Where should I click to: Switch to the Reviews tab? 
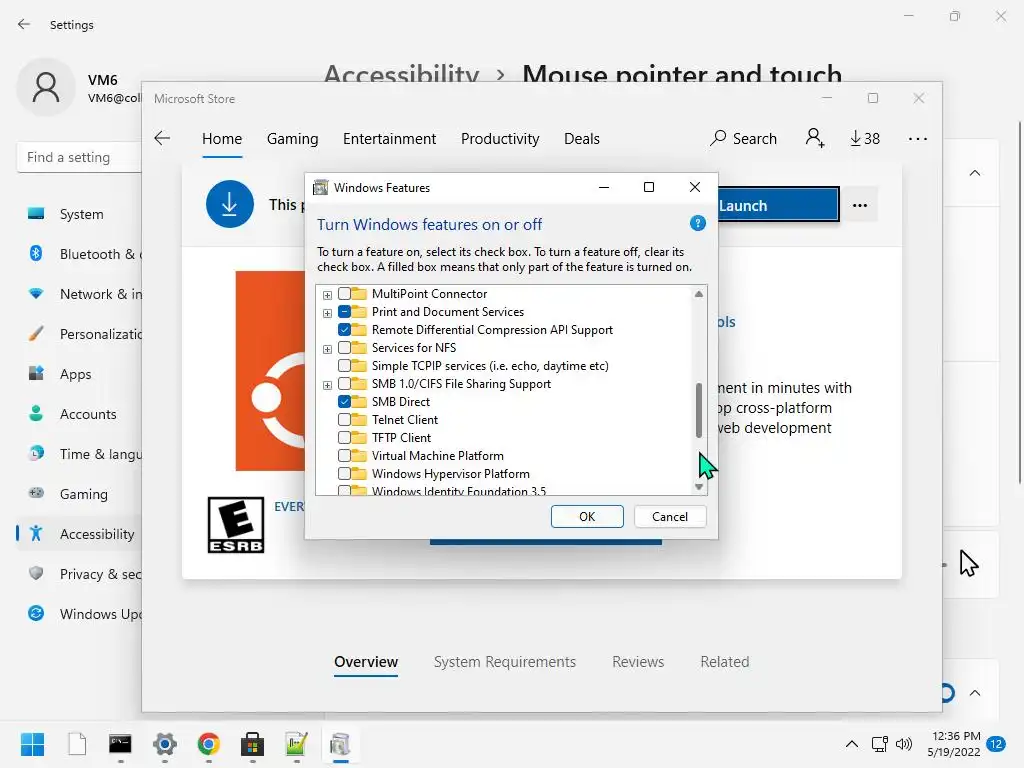[x=637, y=662]
